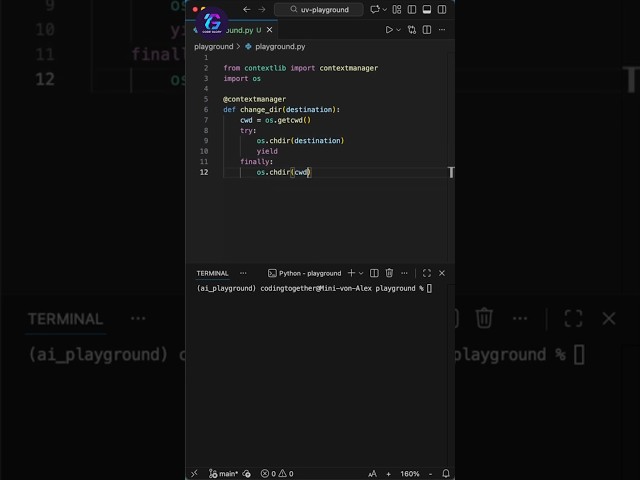
Task: Maximize the terminal panel size
Action: click(427, 273)
